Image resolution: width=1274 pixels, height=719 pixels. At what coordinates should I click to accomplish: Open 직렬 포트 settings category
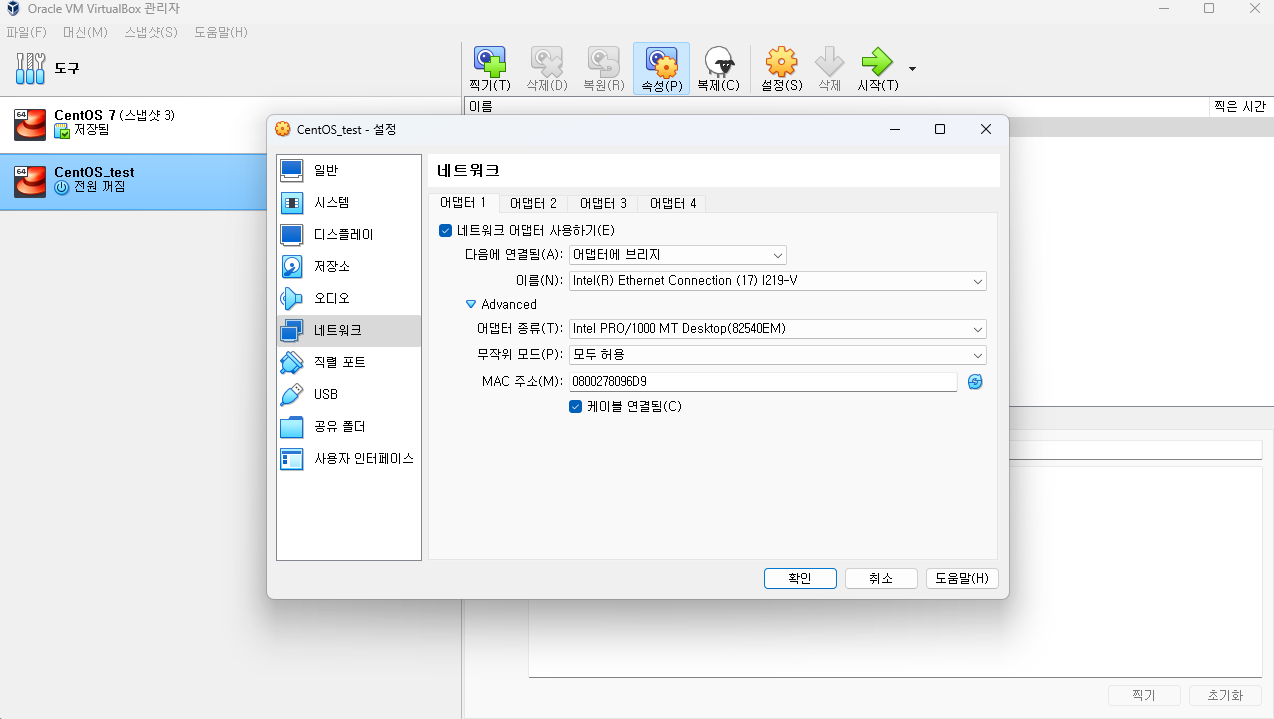(x=349, y=362)
